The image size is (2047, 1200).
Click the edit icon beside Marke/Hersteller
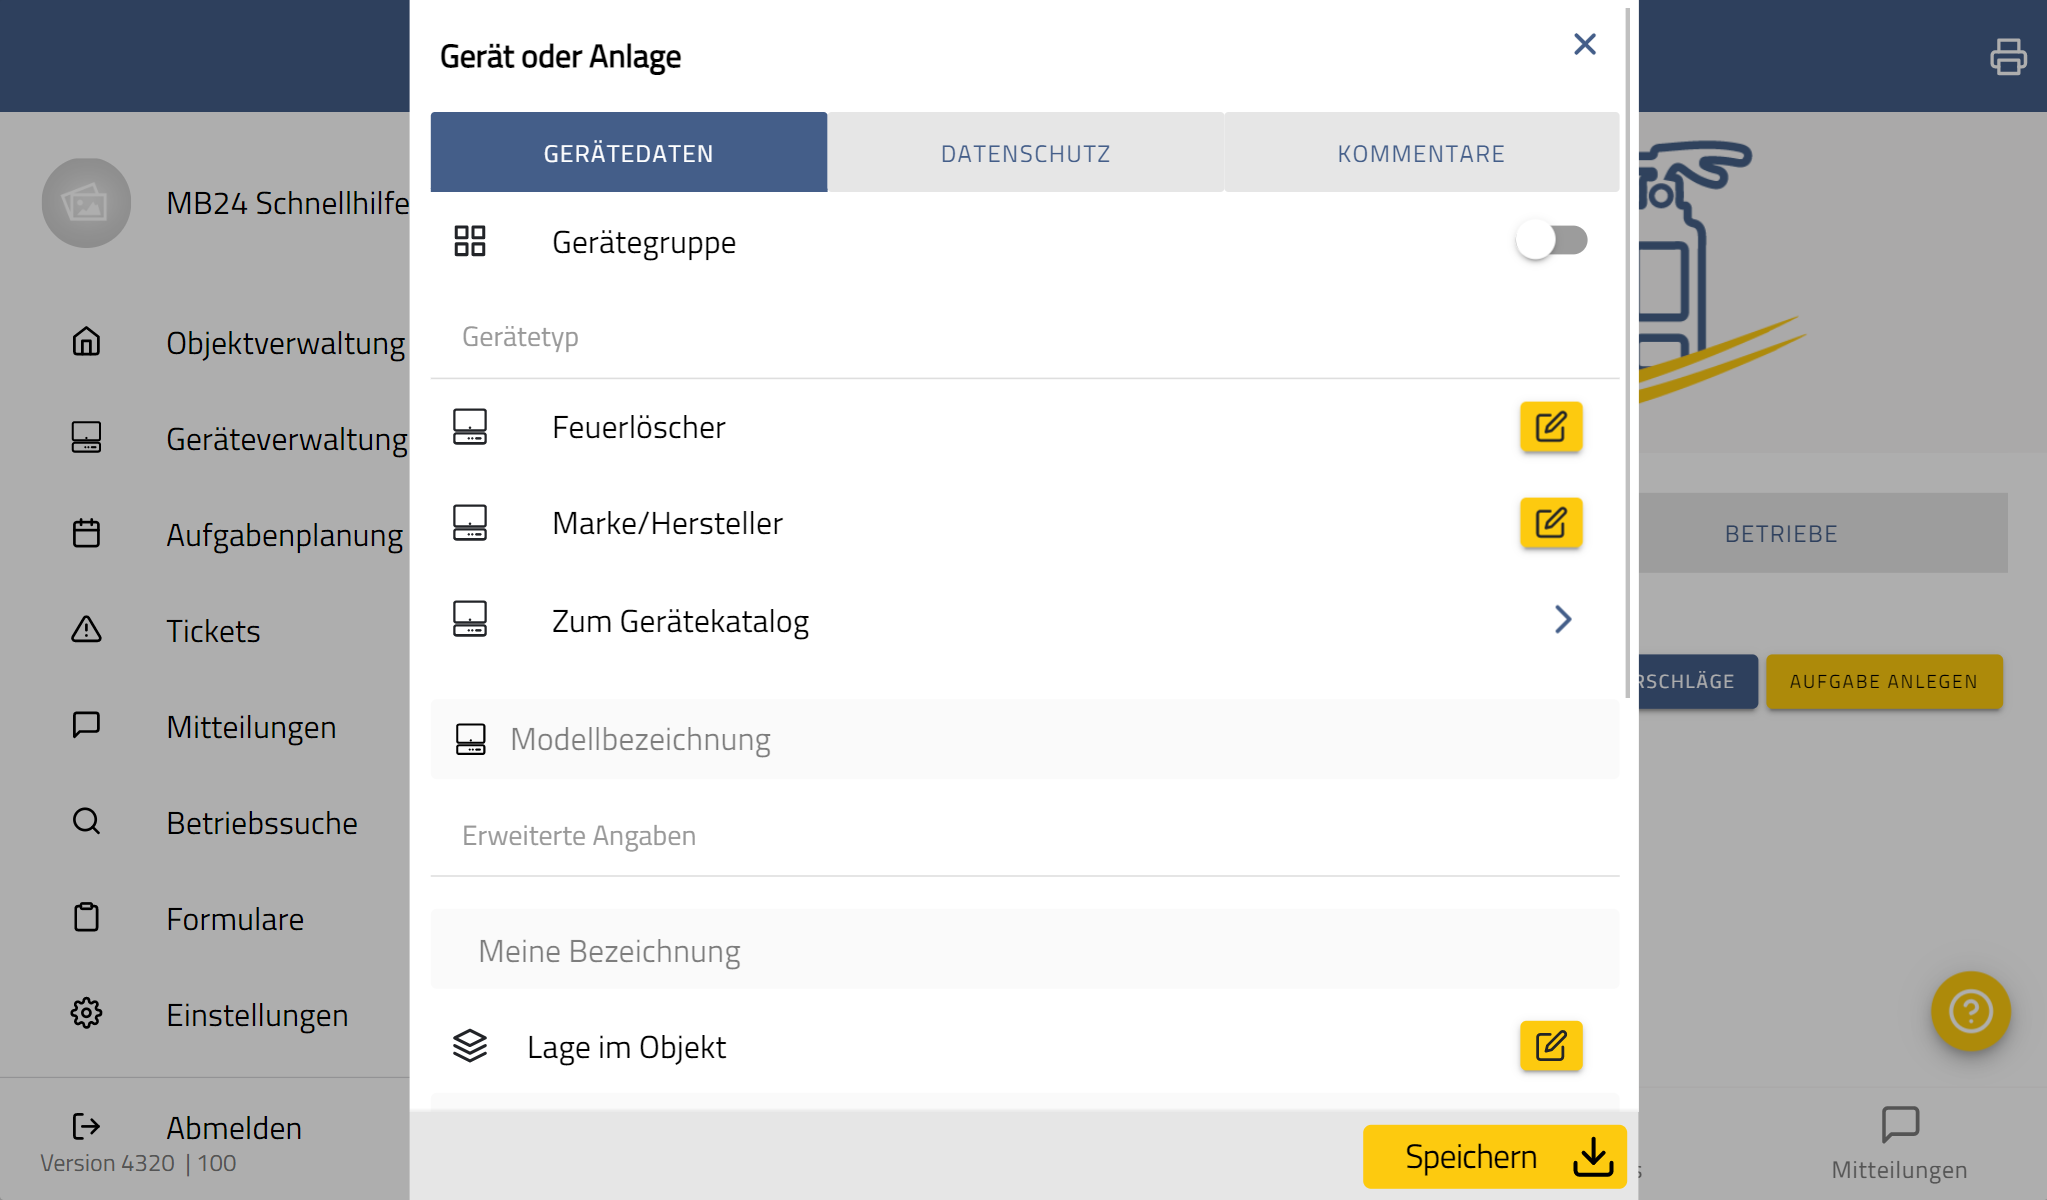point(1551,523)
